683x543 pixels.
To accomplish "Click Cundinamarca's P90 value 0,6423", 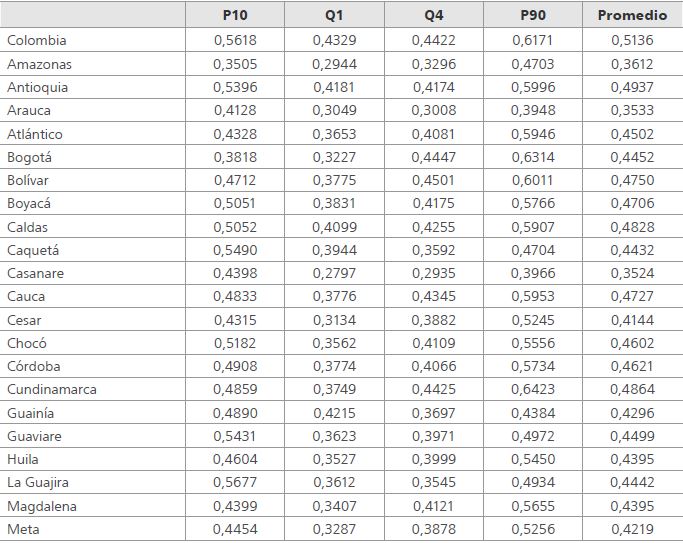I will 533,389.
